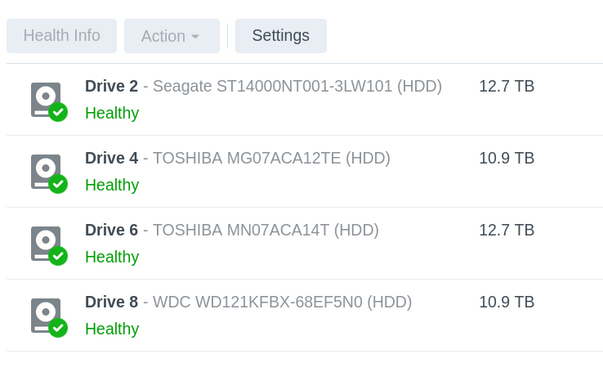Click the Drive 2 hard disk icon
This screenshot has height=381, width=603.
pos(46,100)
